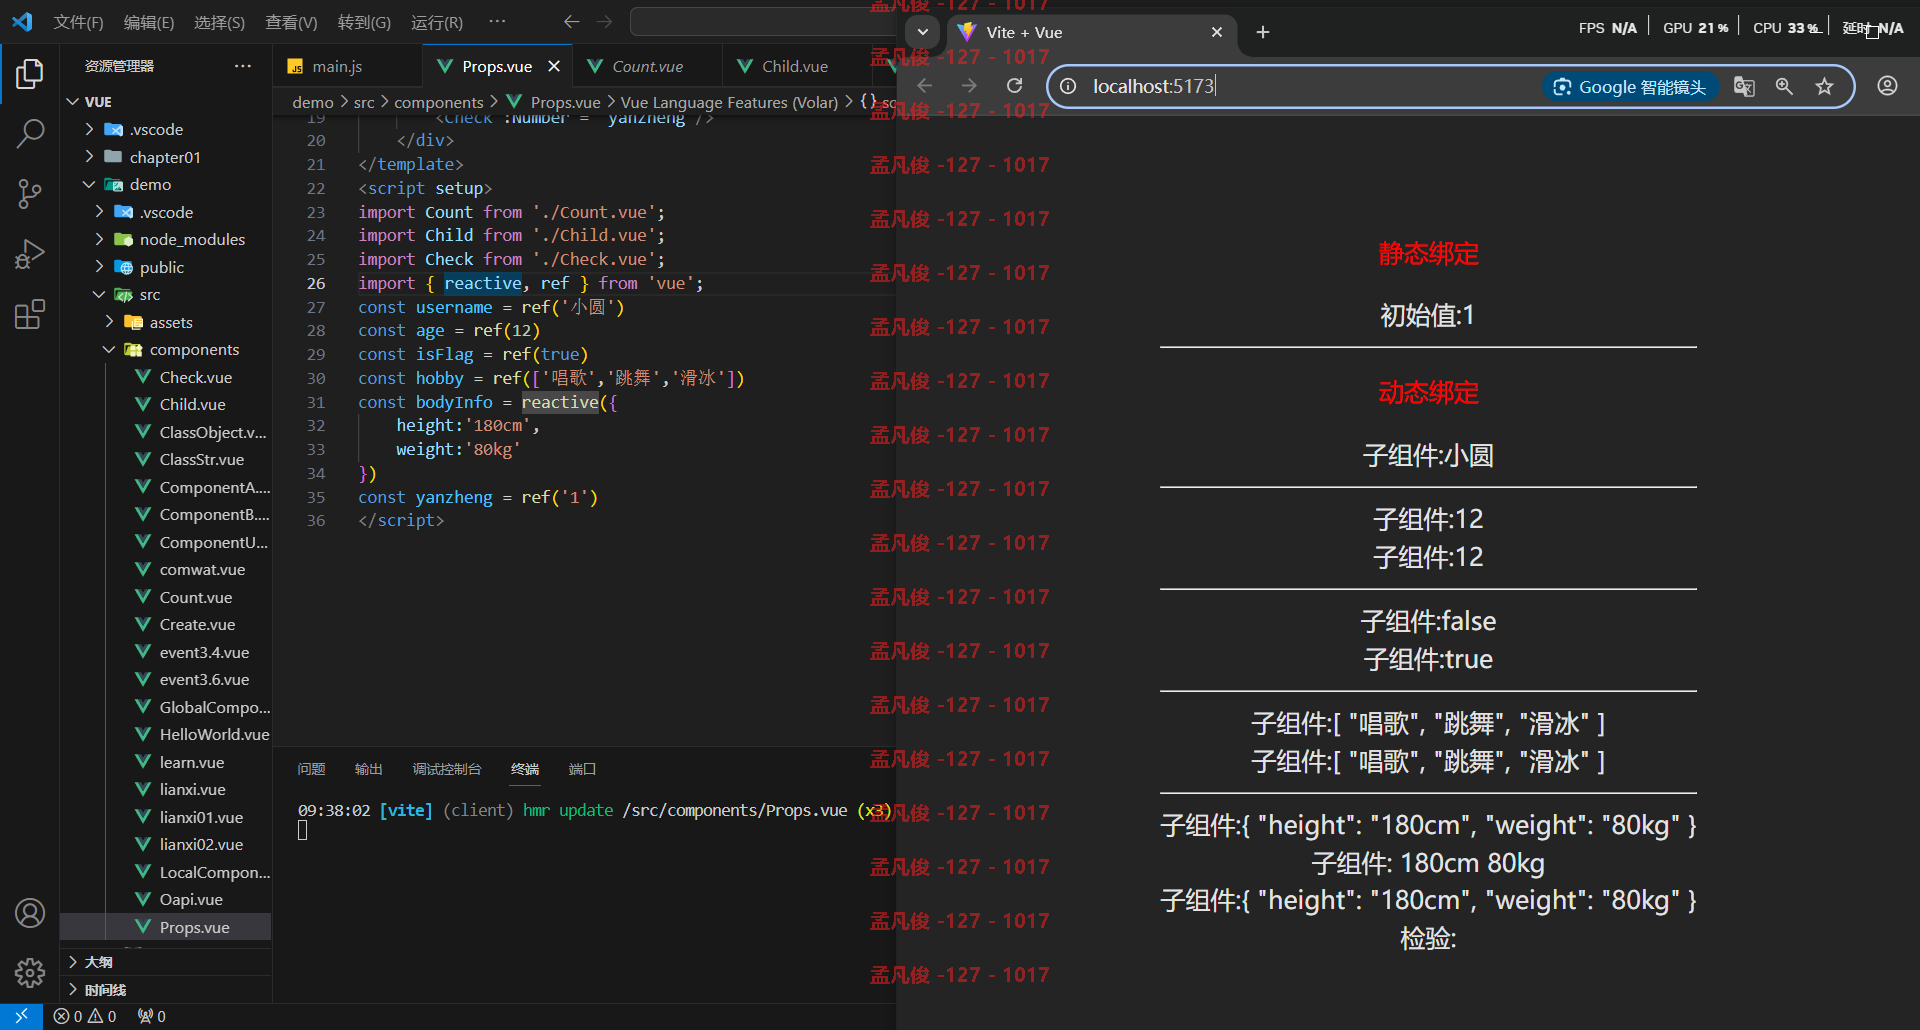The image size is (1920, 1030).
Task: Open errors and warnings status indicator
Action: 85,1016
